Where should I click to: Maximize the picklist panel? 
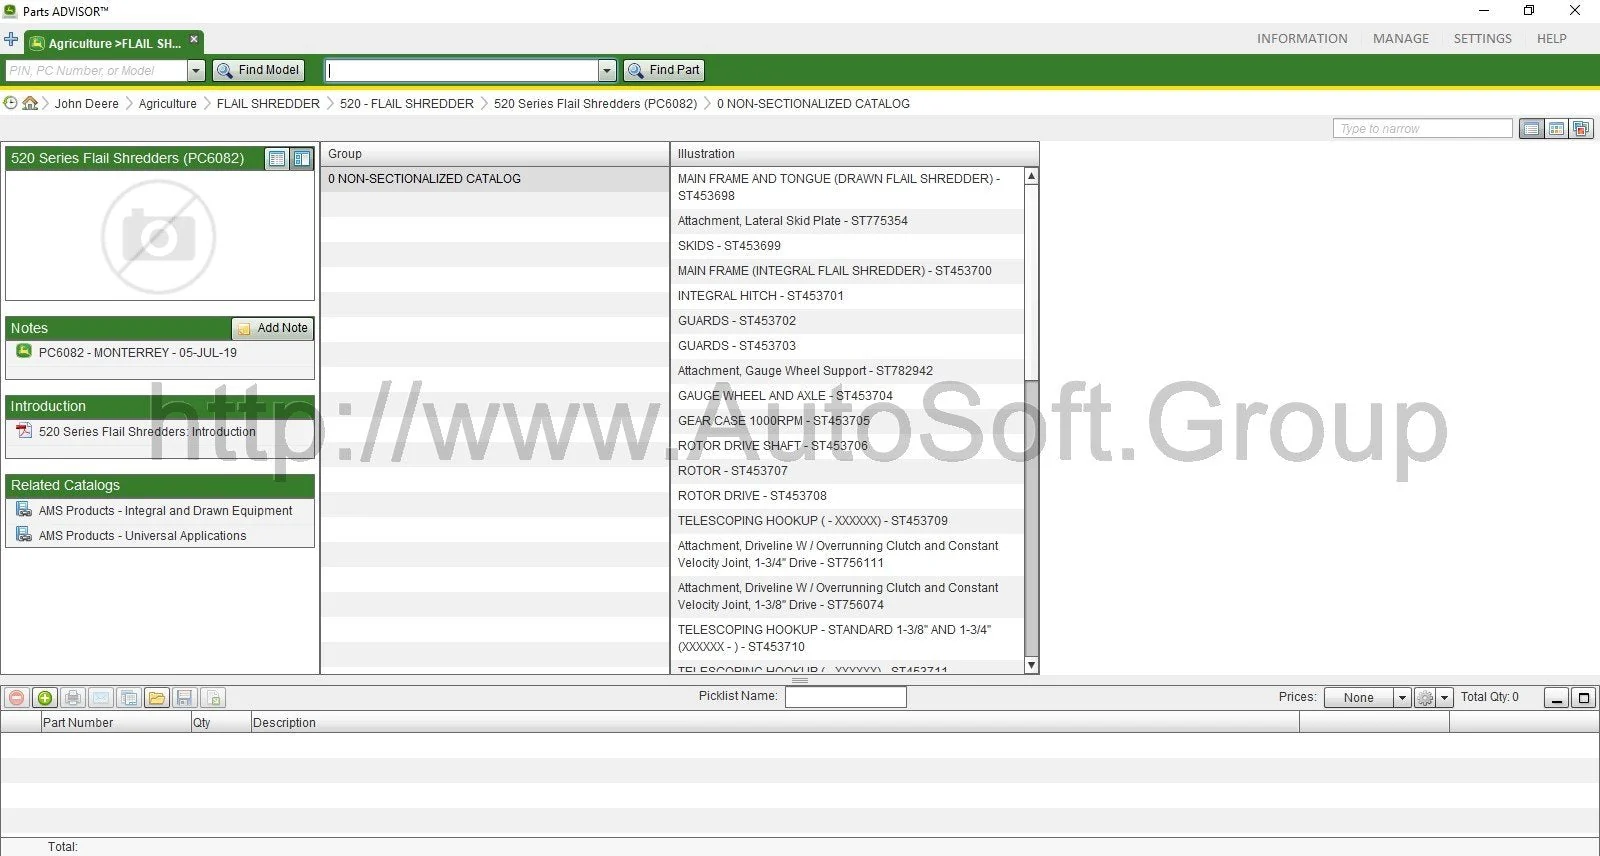[x=1583, y=698]
